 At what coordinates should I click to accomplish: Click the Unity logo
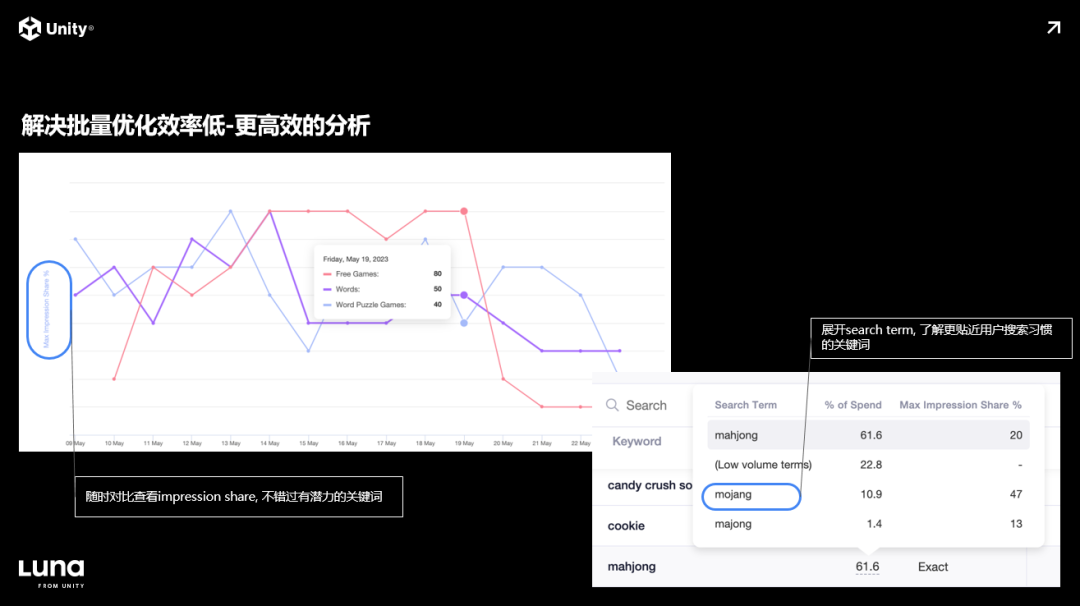pos(56,28)
